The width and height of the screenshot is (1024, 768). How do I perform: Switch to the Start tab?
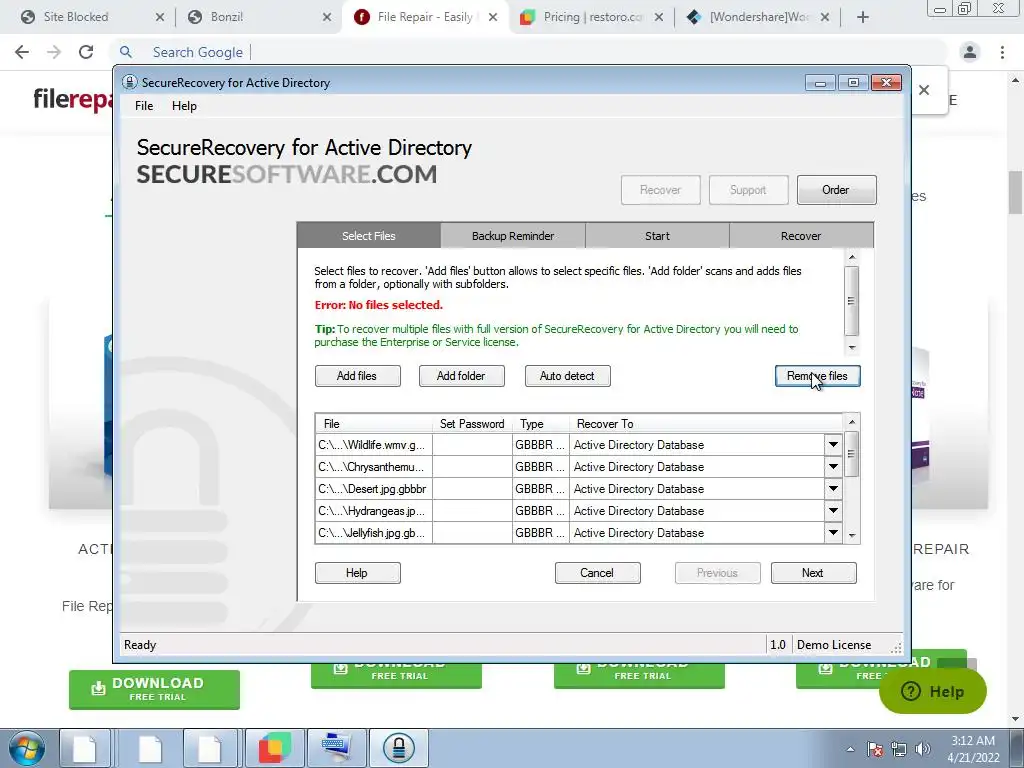(657, 236)
